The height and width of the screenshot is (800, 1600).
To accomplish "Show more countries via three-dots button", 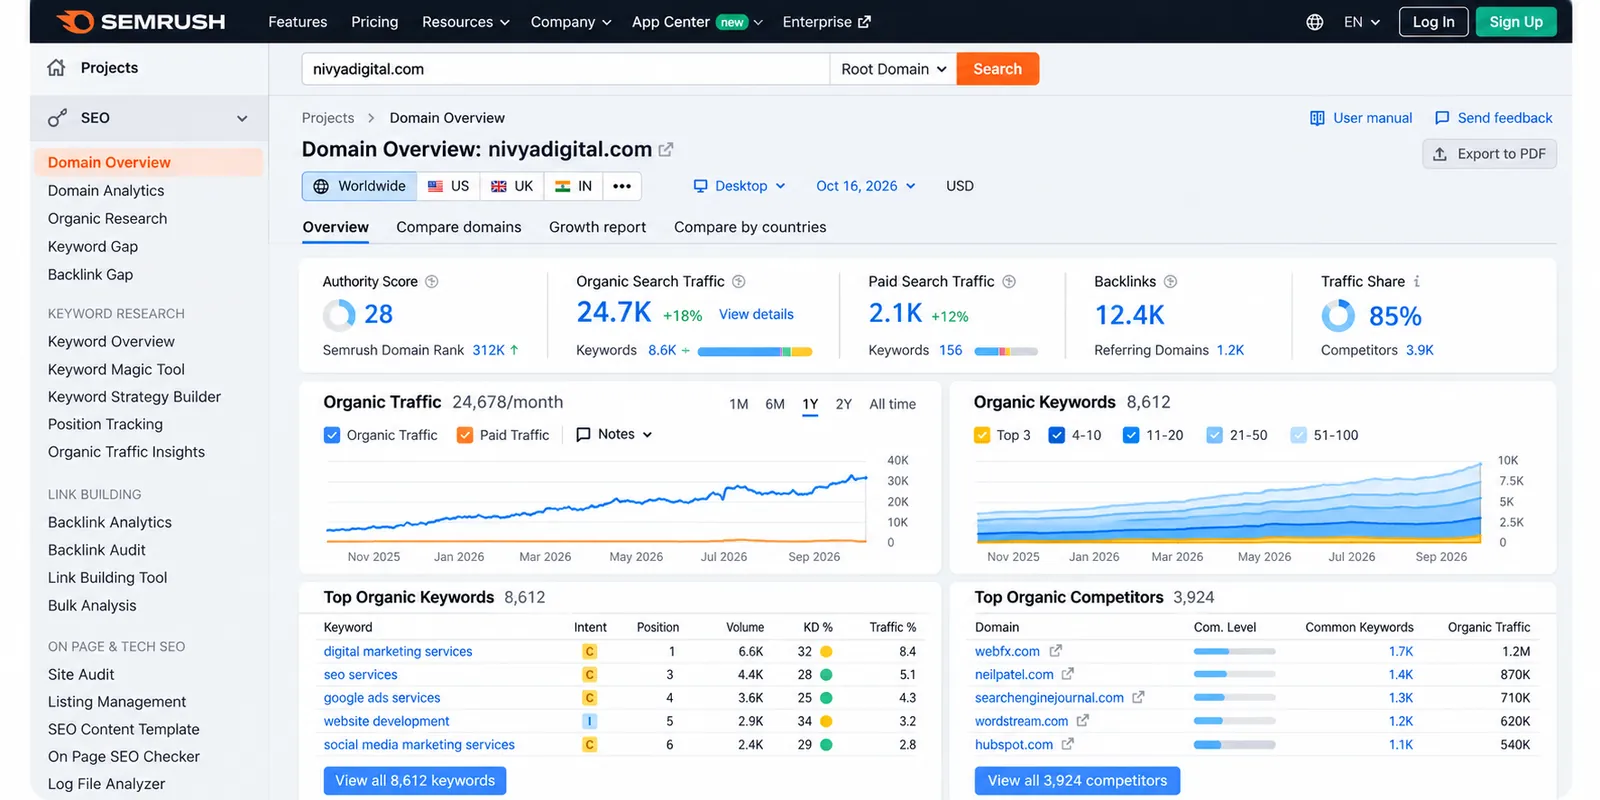I will pos(622,186).
